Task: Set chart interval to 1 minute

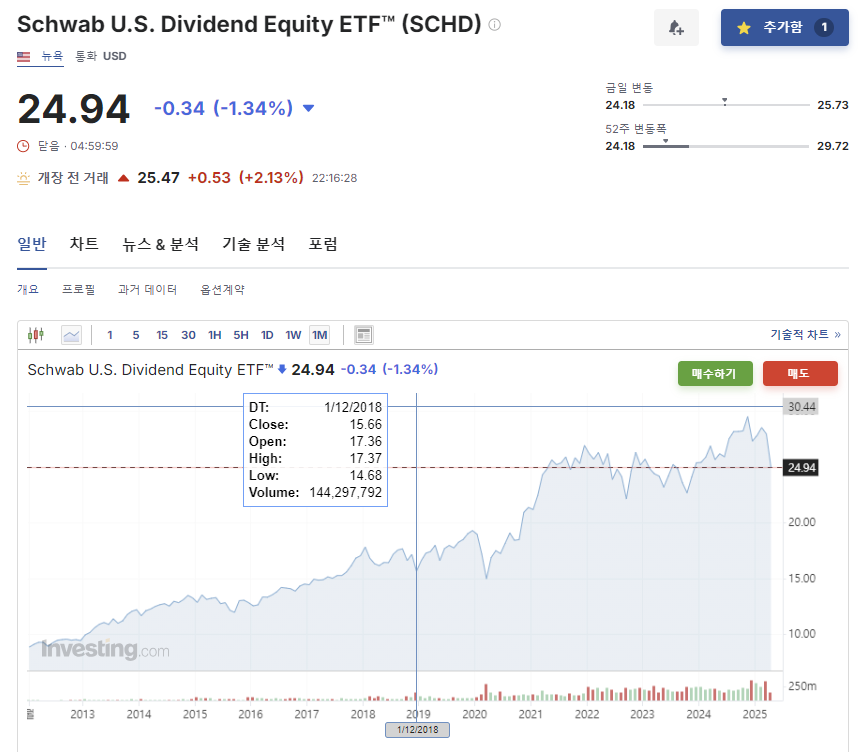Action: (110, 335)
